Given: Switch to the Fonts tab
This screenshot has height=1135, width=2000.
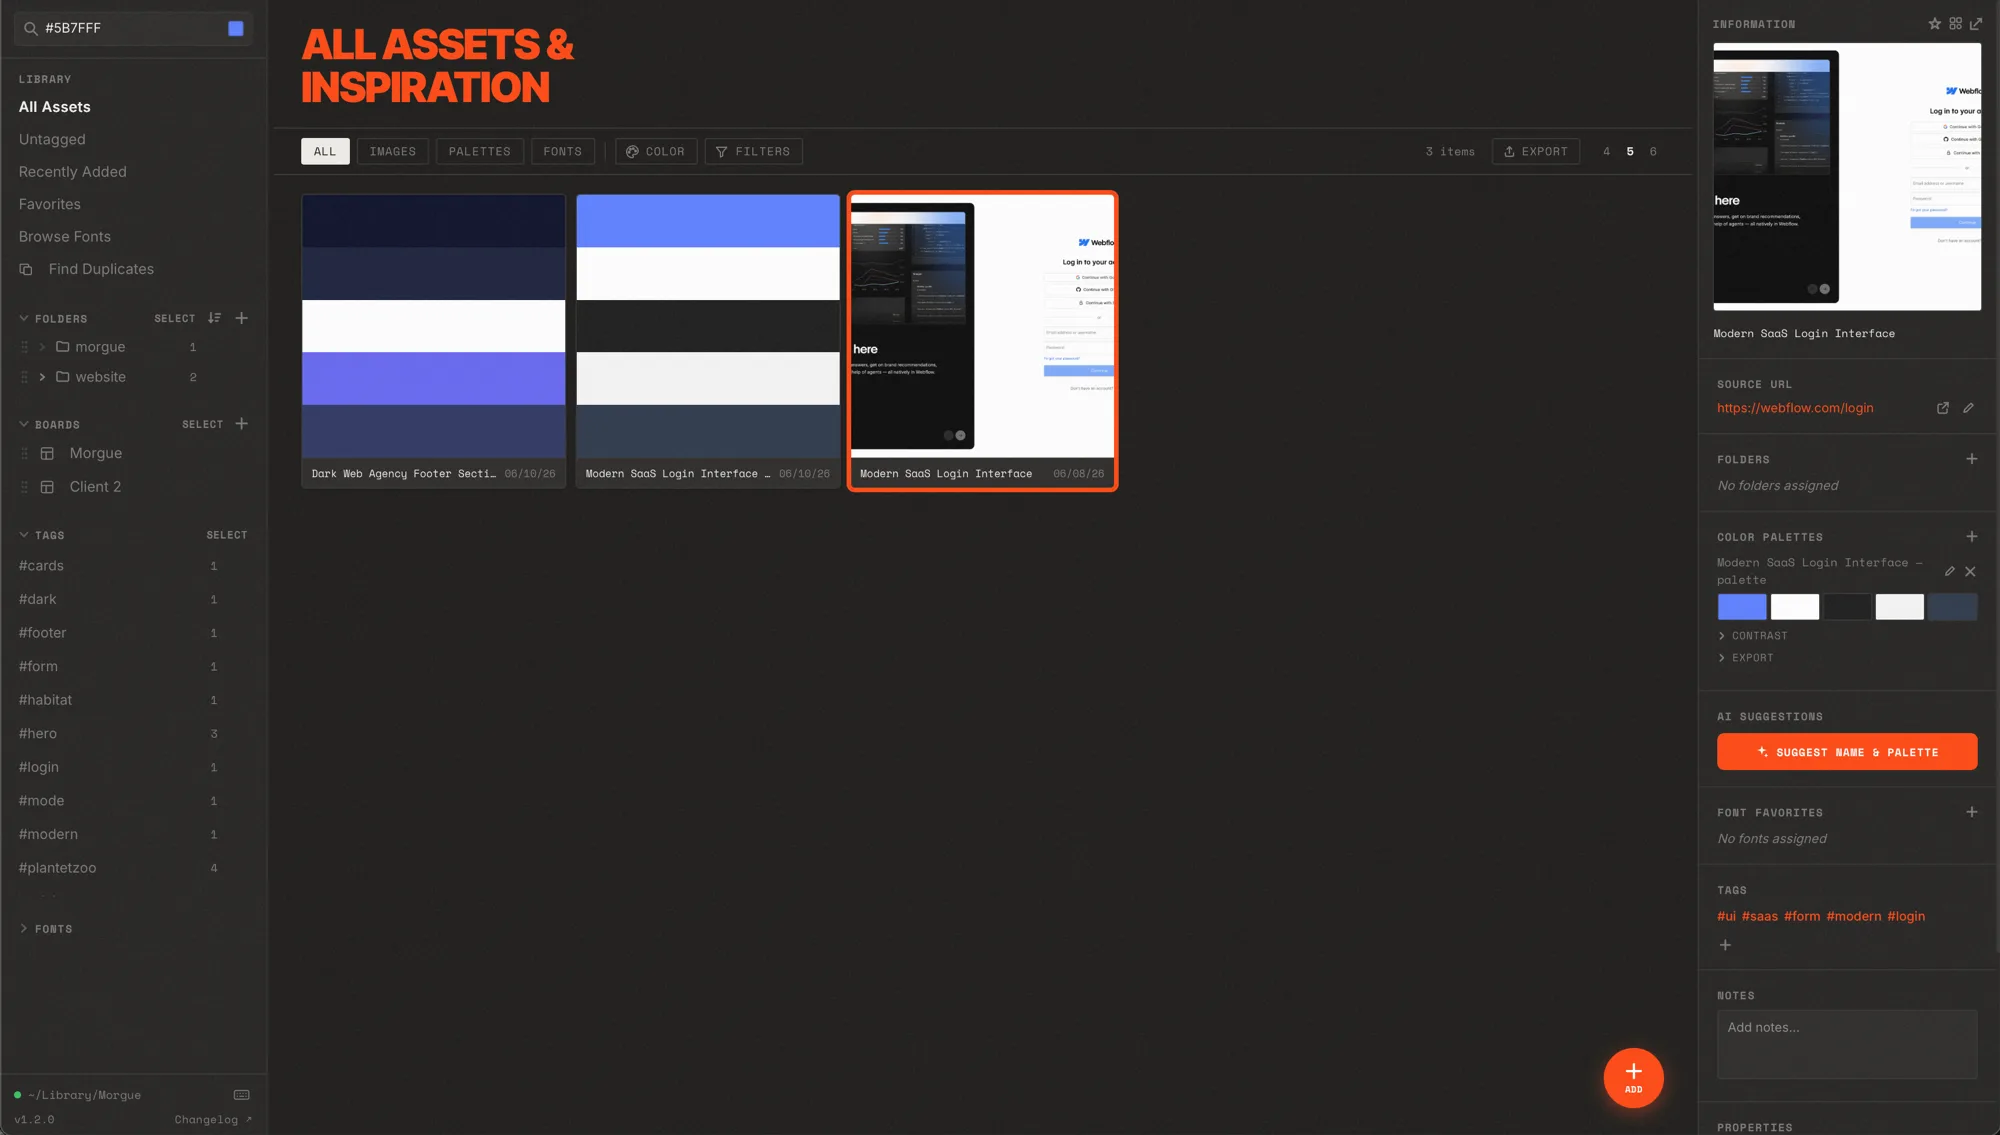Looking at the screenshot, I should 563,151.
